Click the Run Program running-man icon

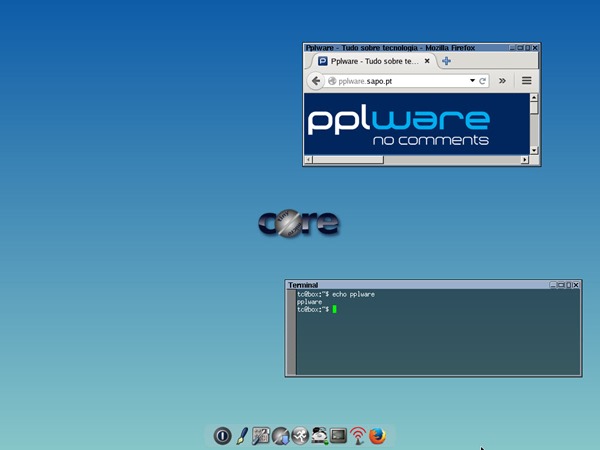click(300, 435)
